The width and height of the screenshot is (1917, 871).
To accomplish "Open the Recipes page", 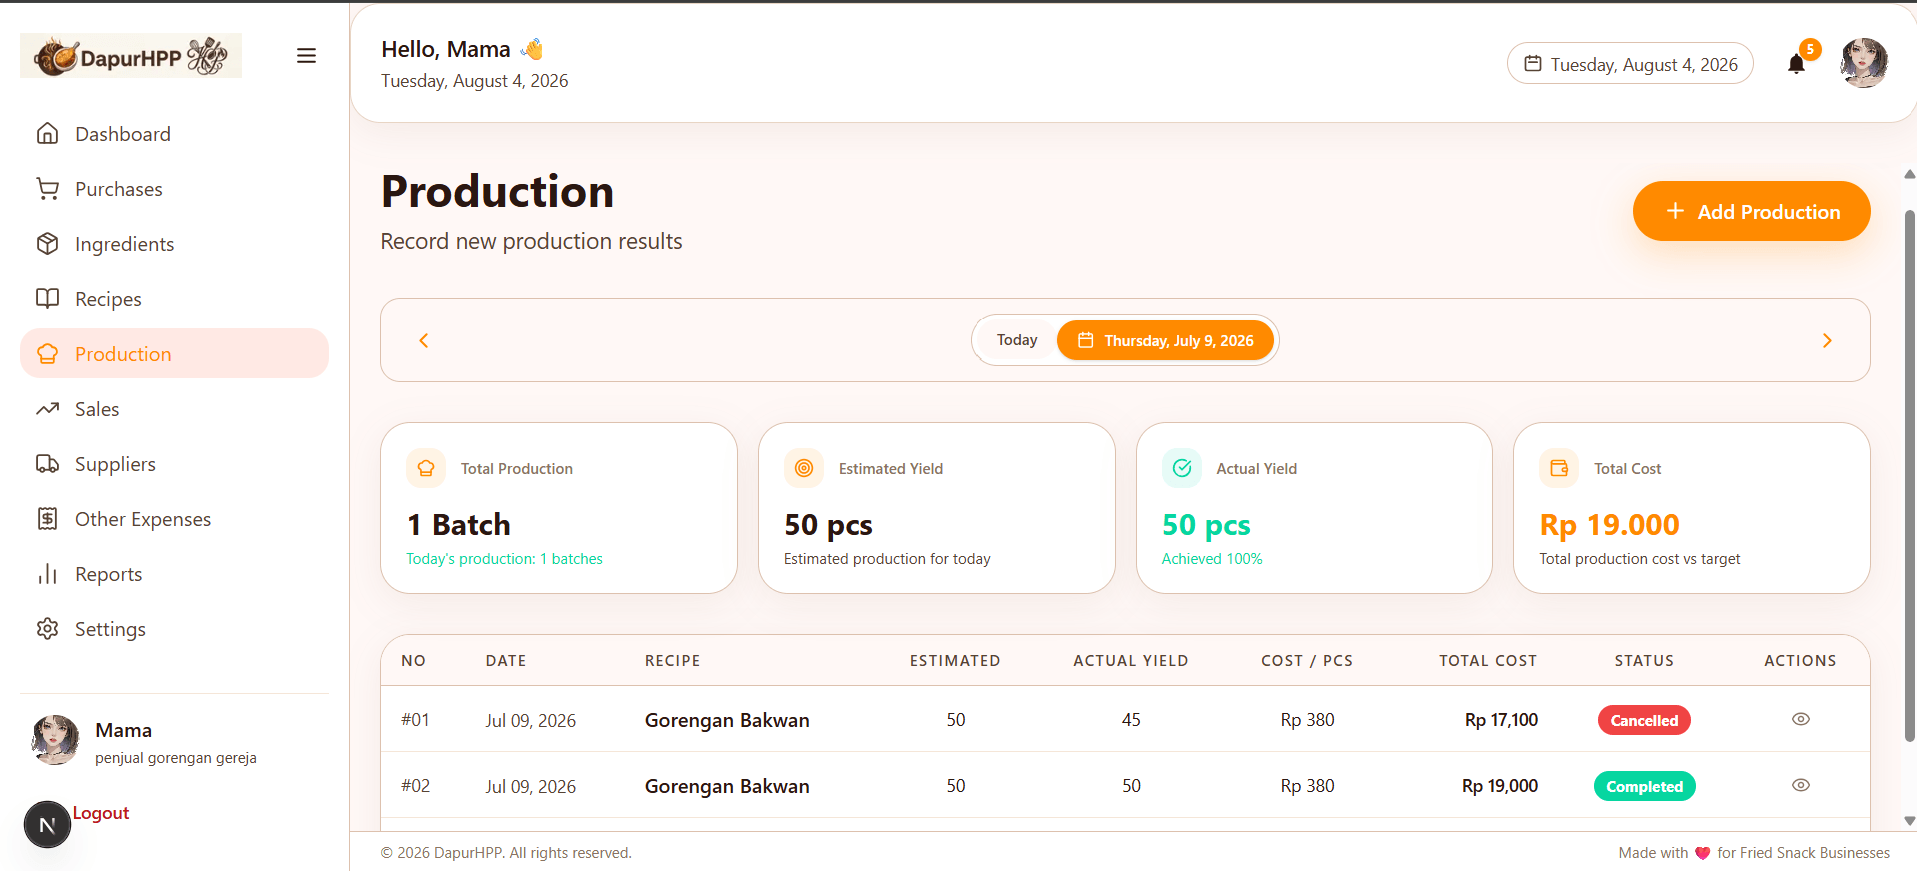I will [x=174, y=299].
